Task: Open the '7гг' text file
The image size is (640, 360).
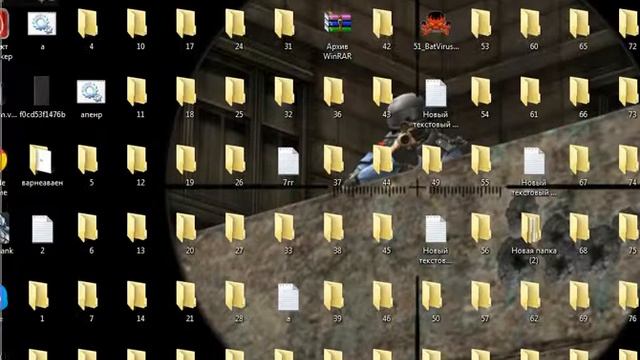Action: 288,161
